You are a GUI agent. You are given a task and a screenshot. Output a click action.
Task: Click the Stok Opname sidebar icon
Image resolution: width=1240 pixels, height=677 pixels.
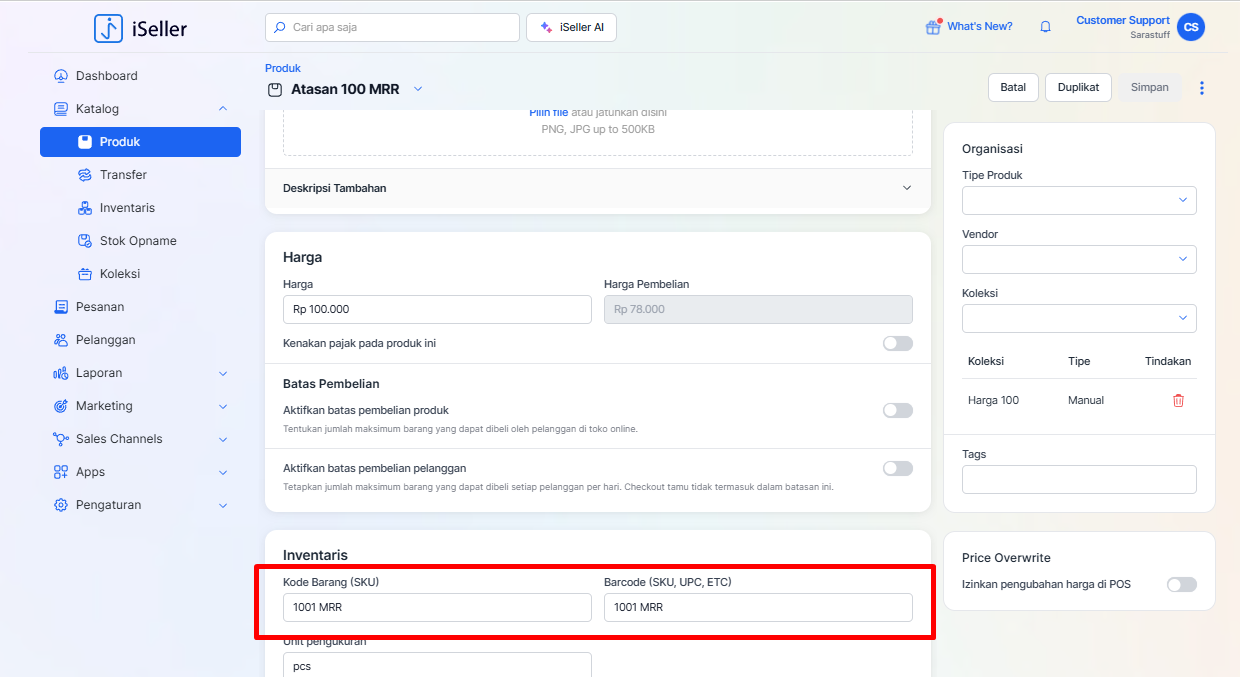coord(85,241)
